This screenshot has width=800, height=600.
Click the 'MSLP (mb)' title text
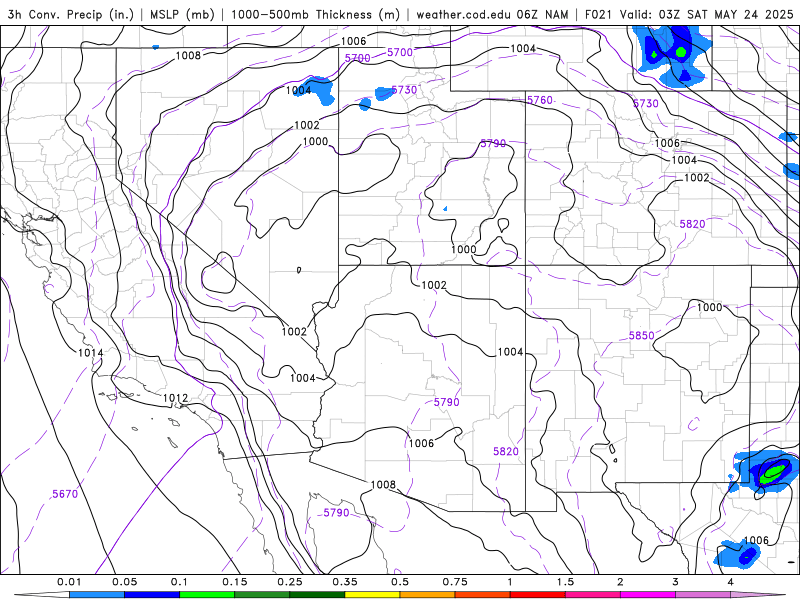pos(182,14)
